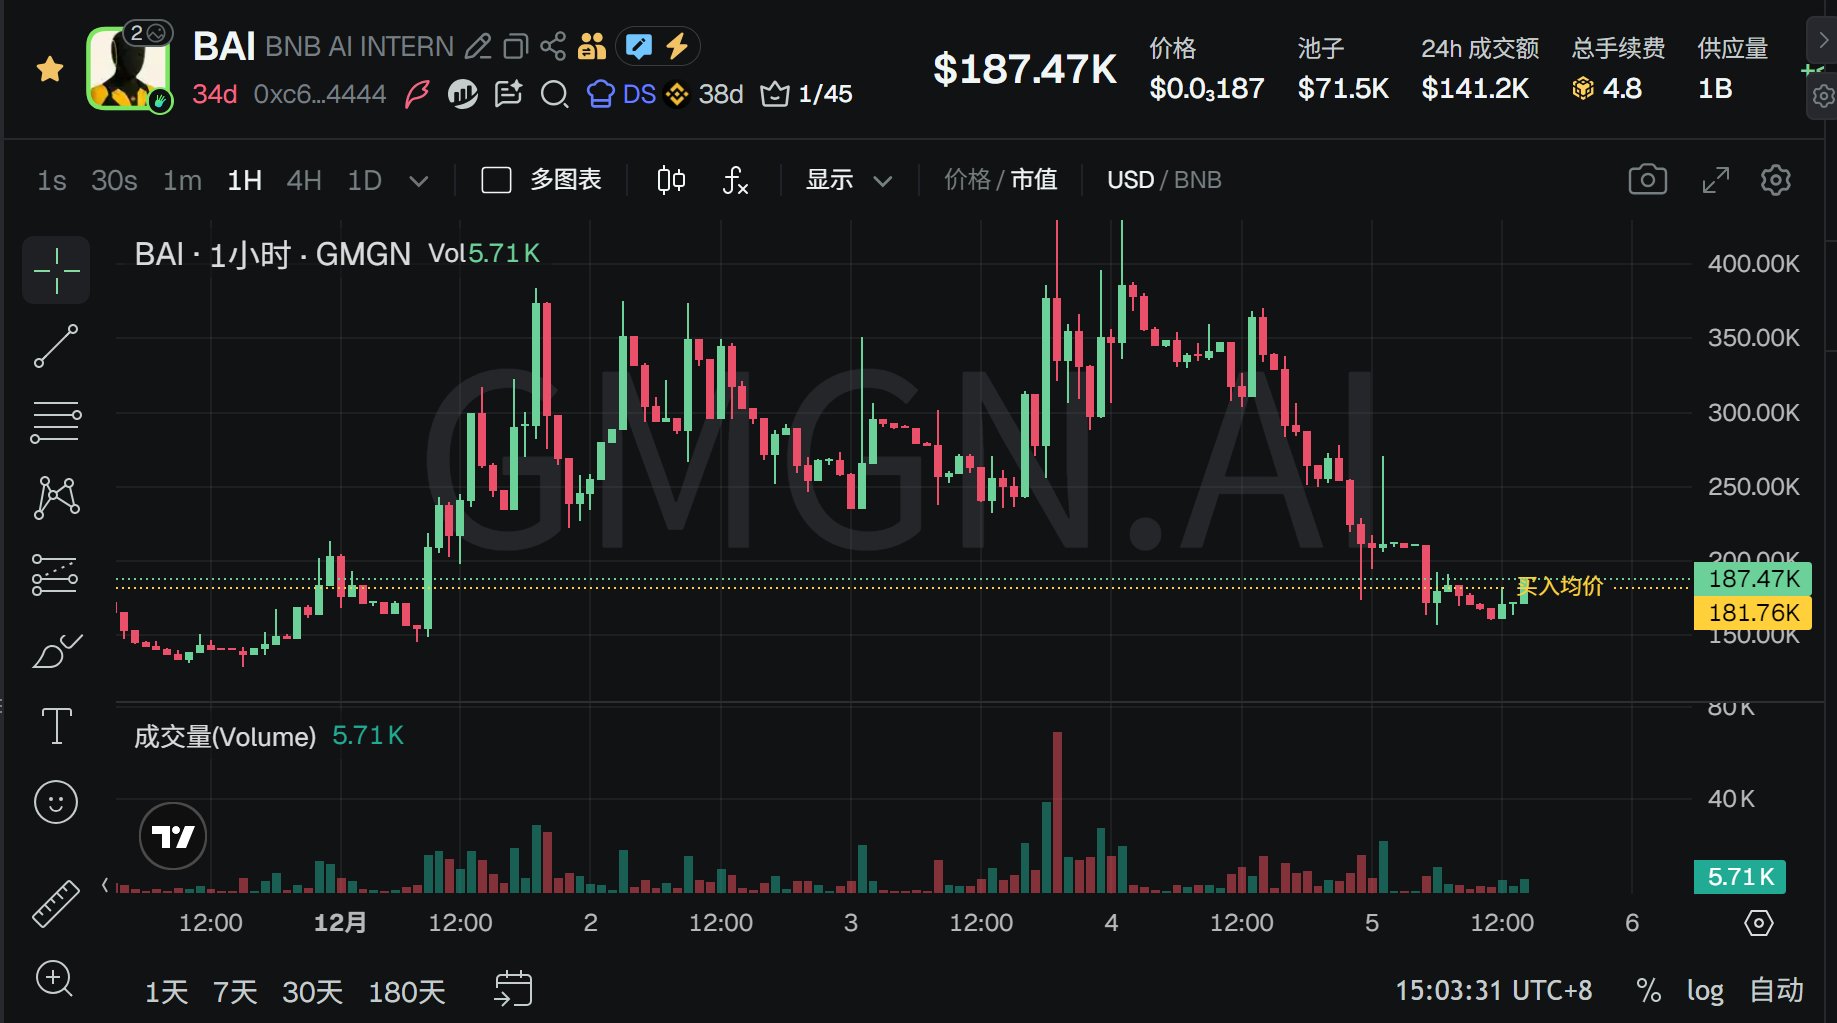Click the green 187.47K price label
1837x1023 pixels.
click(x=1753, y=579)
